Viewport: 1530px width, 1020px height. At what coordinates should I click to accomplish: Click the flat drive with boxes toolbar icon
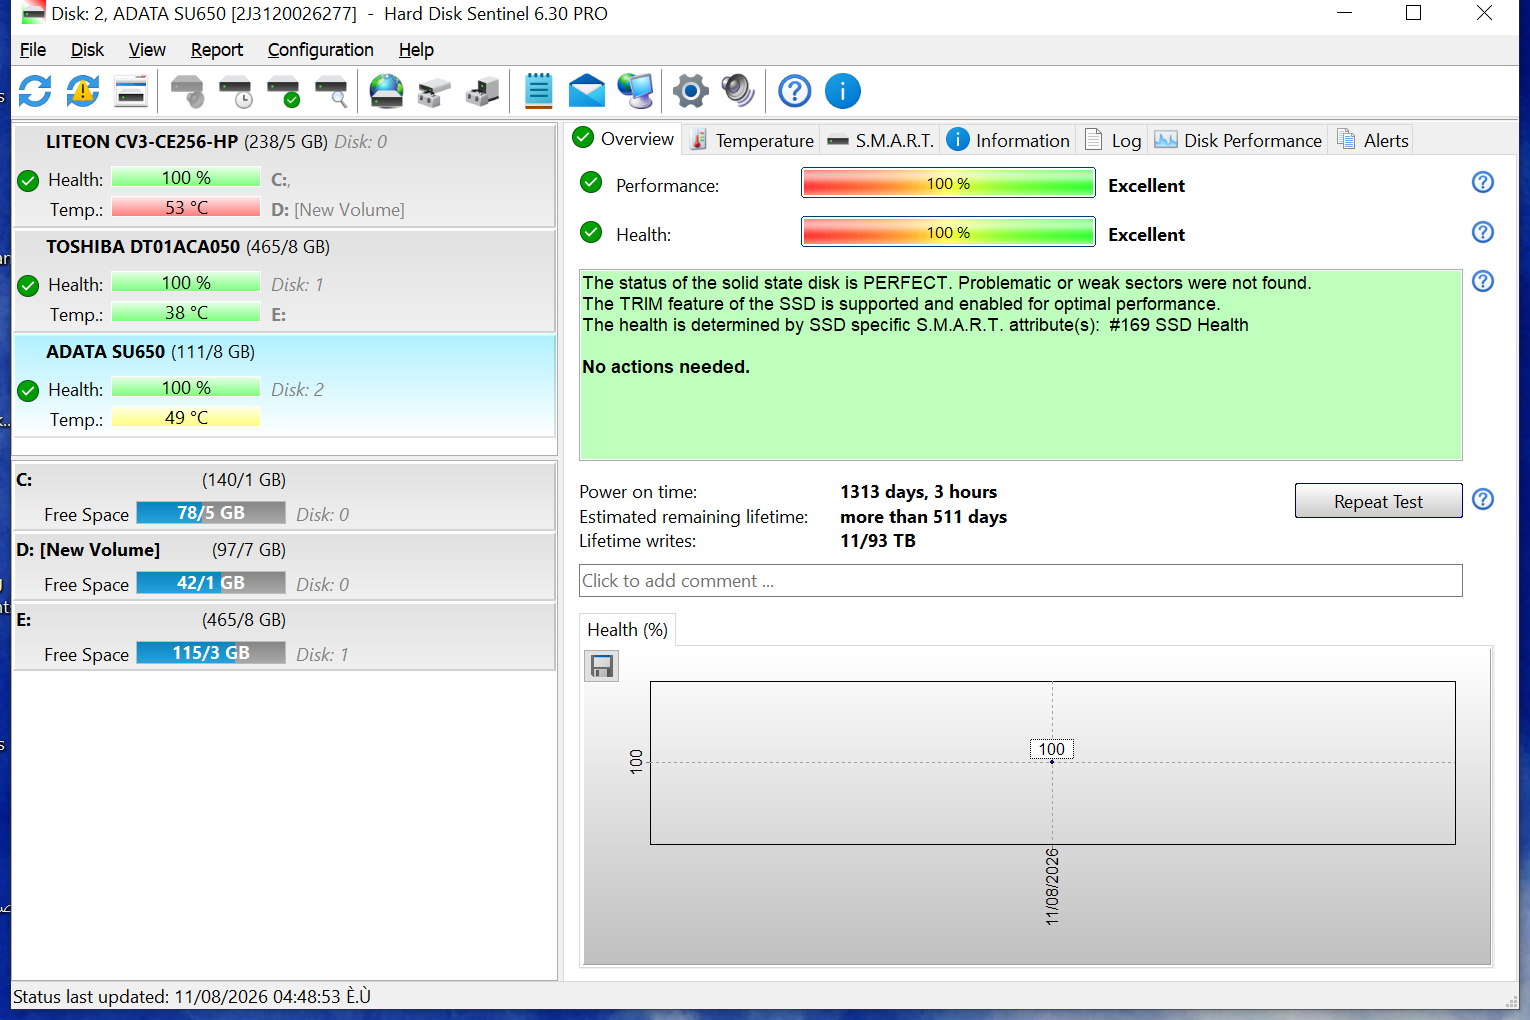(x=434, y=91)
